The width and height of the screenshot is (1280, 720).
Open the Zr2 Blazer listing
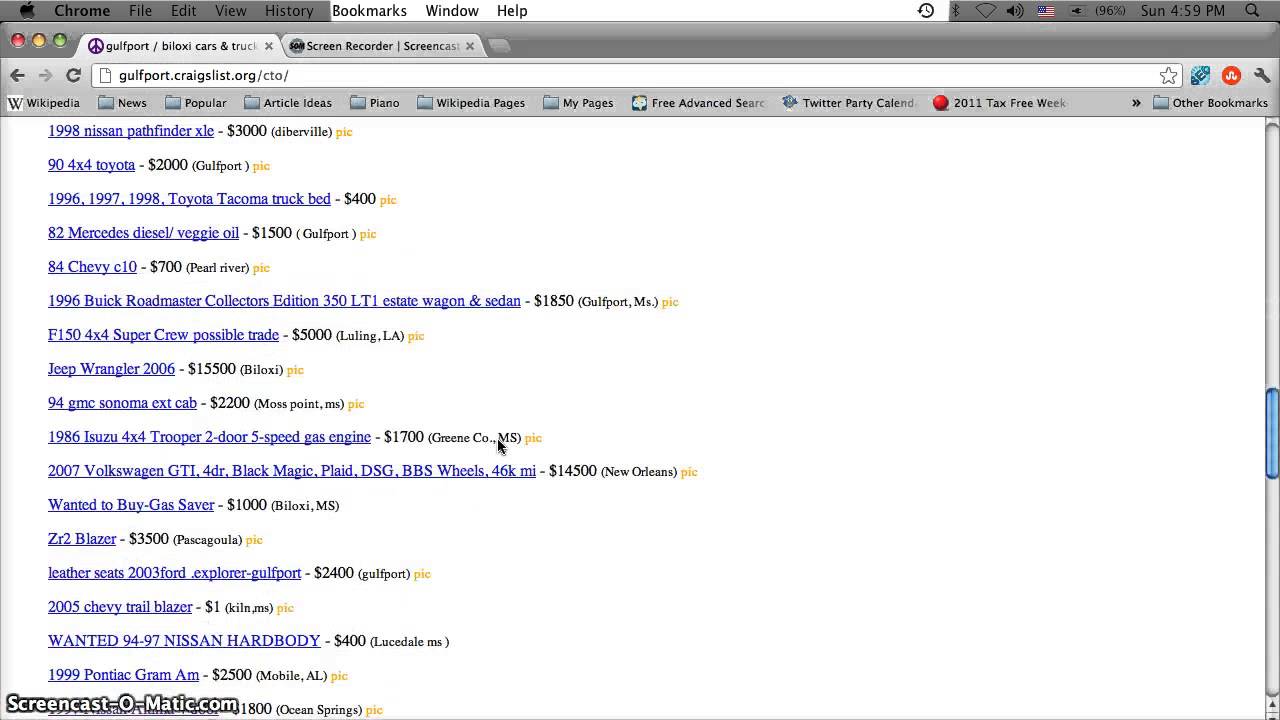point(82,539)
